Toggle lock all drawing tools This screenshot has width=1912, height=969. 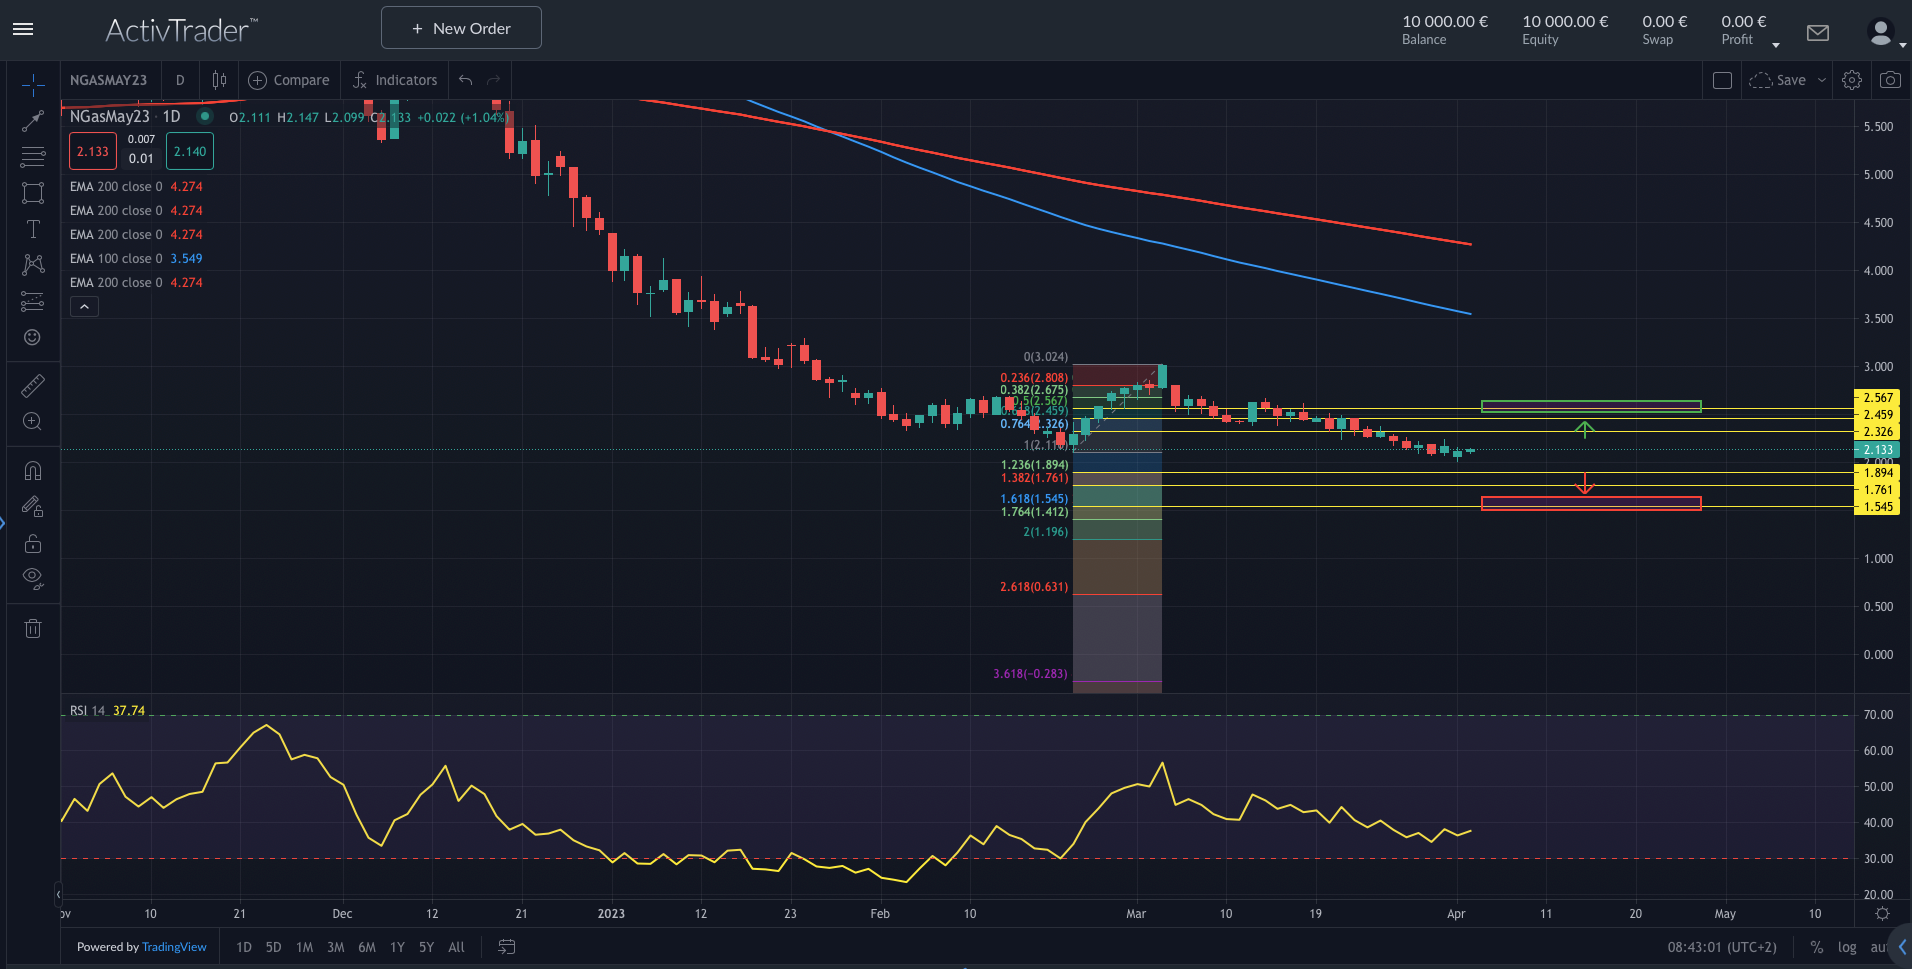33,543
